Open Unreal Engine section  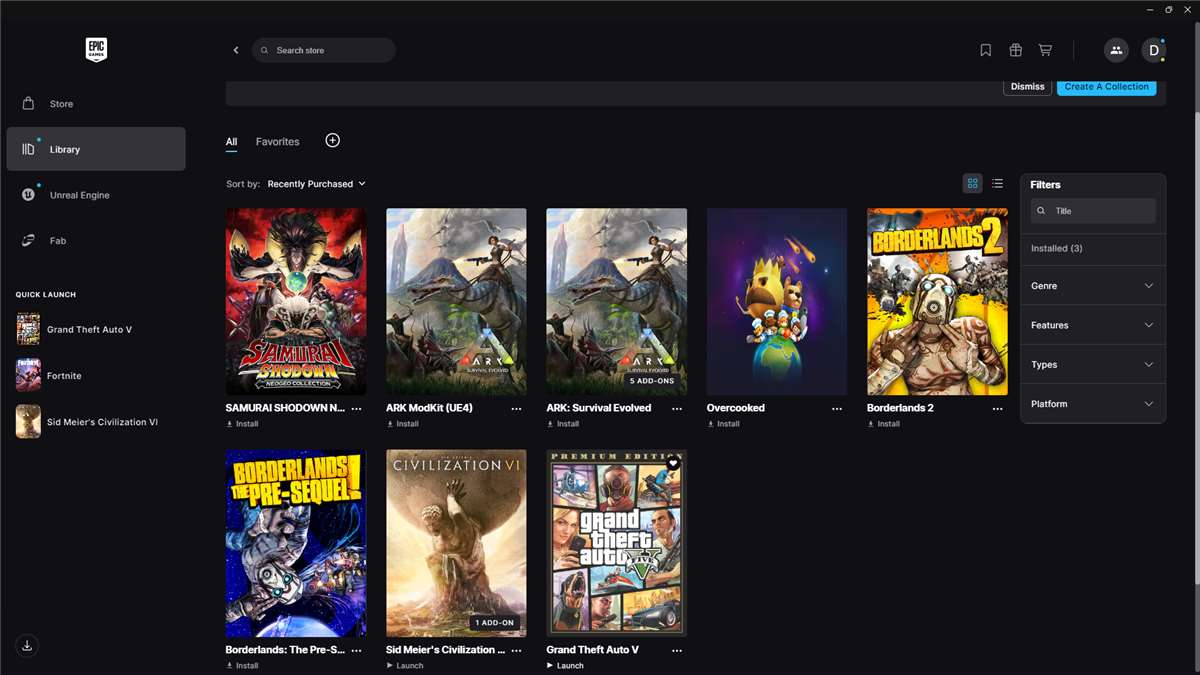point(96,195)
